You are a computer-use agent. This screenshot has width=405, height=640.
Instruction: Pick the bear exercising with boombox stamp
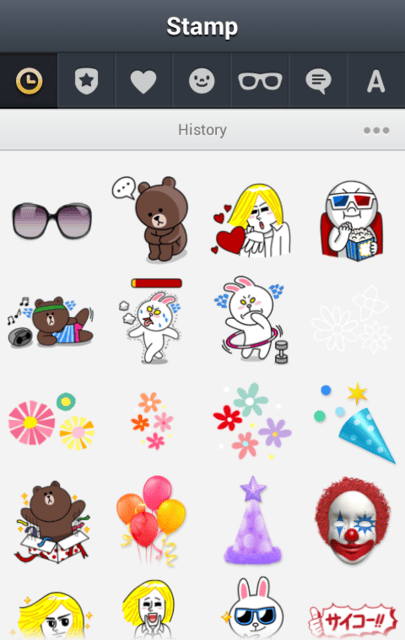coord(50,321)
